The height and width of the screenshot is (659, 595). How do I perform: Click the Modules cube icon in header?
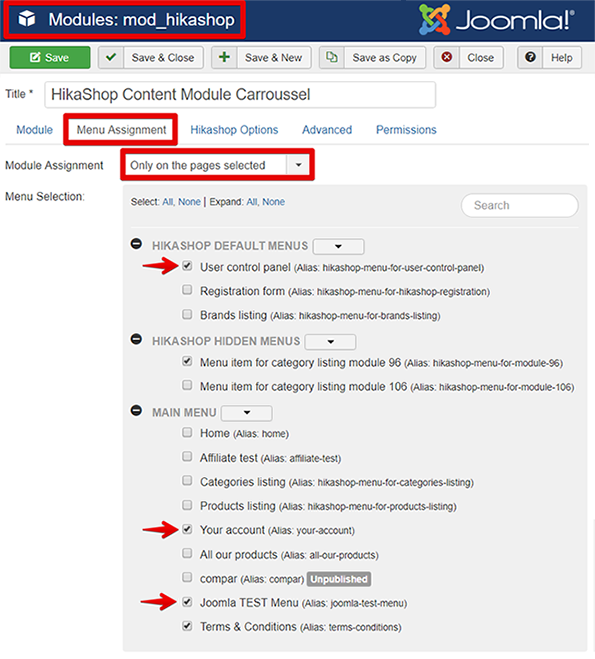[x=27, y=19]
